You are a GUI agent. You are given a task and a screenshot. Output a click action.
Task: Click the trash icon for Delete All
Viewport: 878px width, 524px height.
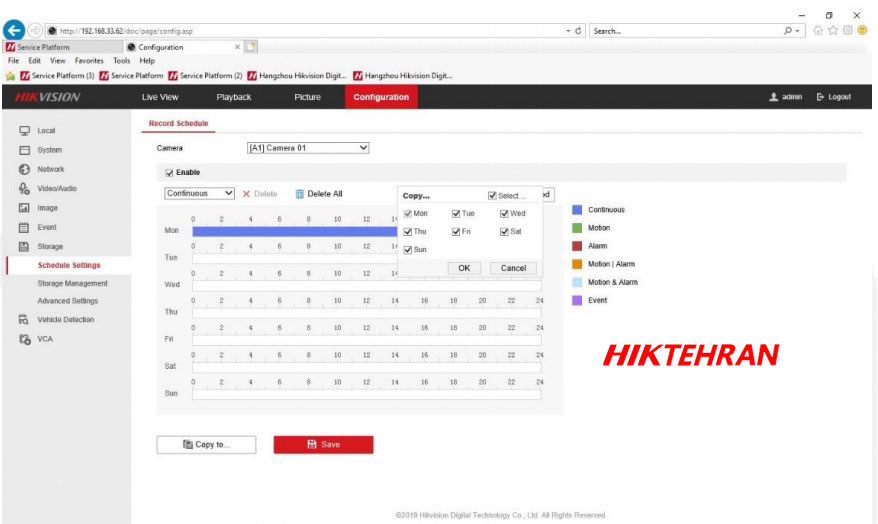click(x=300, y=194)
